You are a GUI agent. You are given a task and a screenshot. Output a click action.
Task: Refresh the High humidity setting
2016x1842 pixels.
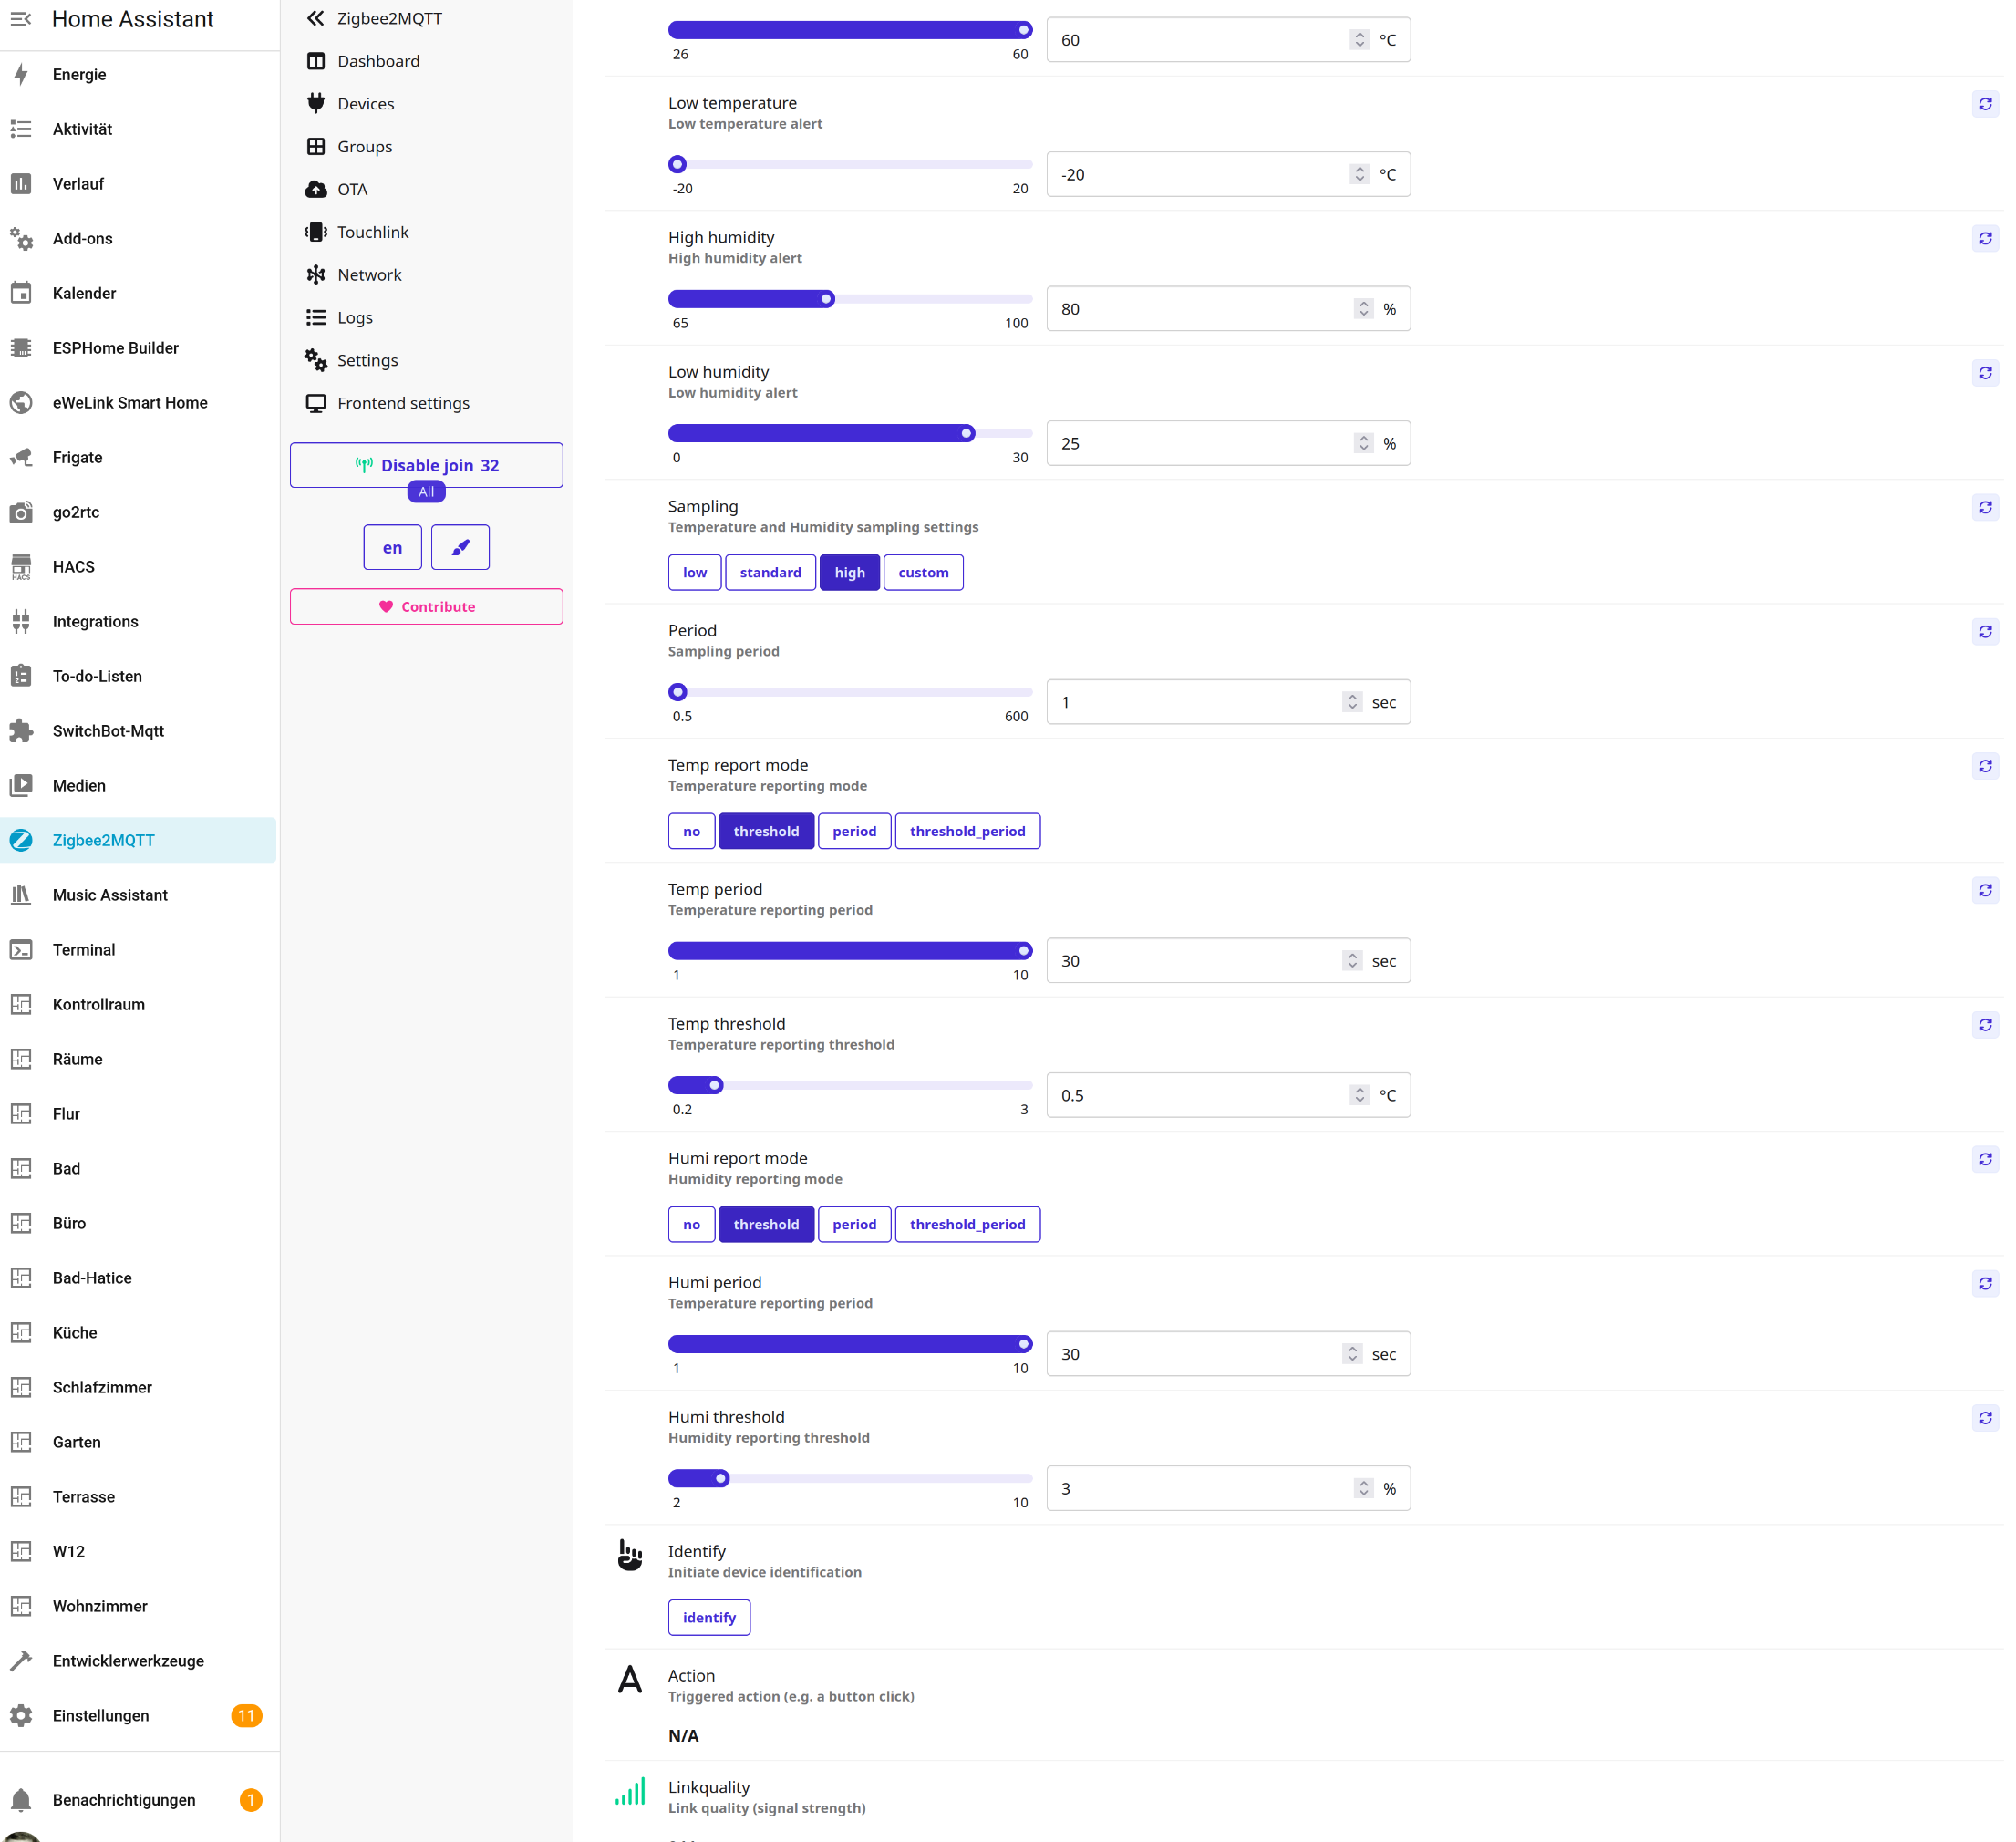coord(1984,238)
